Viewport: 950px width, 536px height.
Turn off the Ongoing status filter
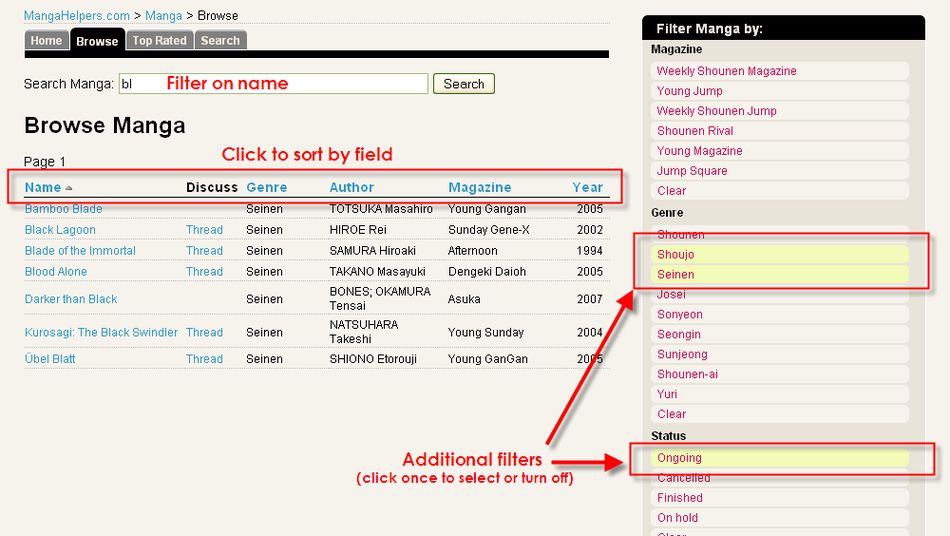[x=780, y=458]
